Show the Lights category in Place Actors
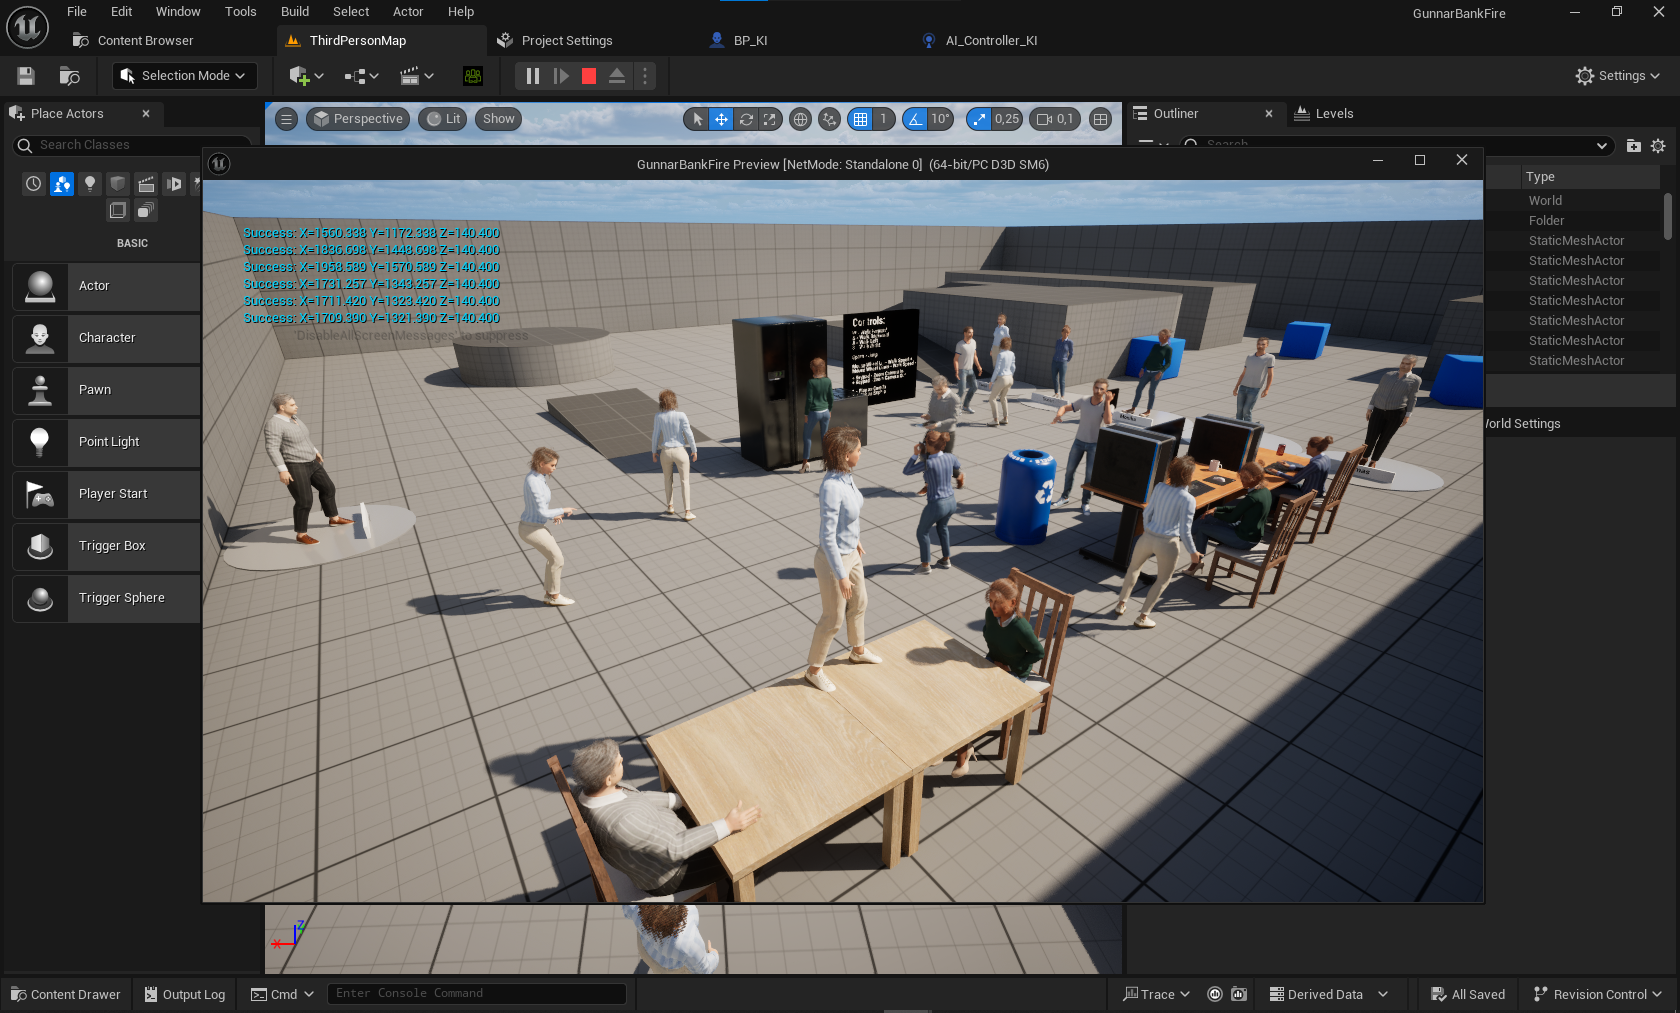Image resolution: width=1680 pixels, height=1013 pixels. pyautogui.click(x=90, y=183)
